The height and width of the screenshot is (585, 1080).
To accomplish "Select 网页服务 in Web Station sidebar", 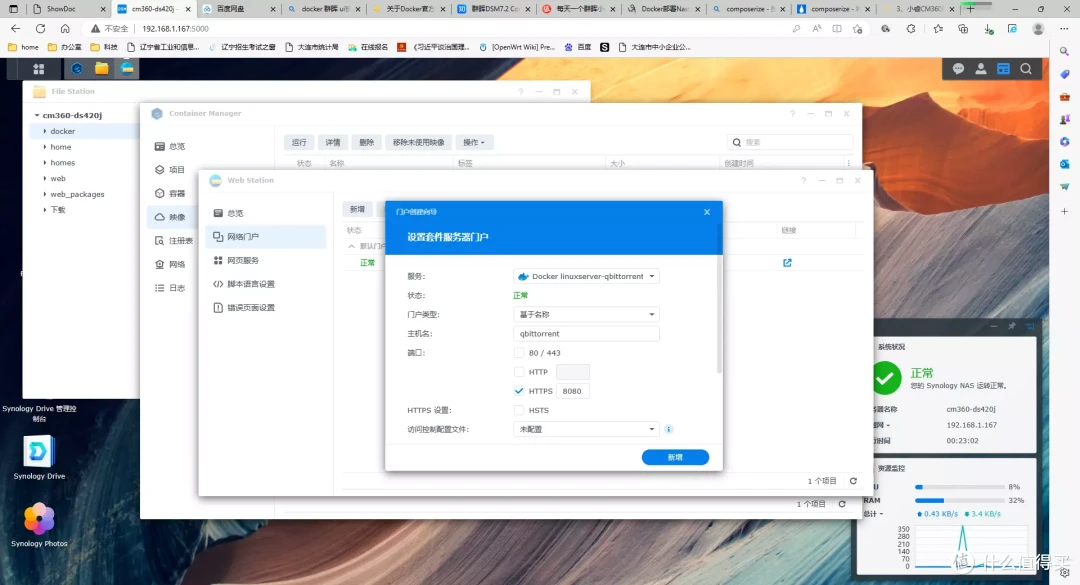I will point(265,260).
